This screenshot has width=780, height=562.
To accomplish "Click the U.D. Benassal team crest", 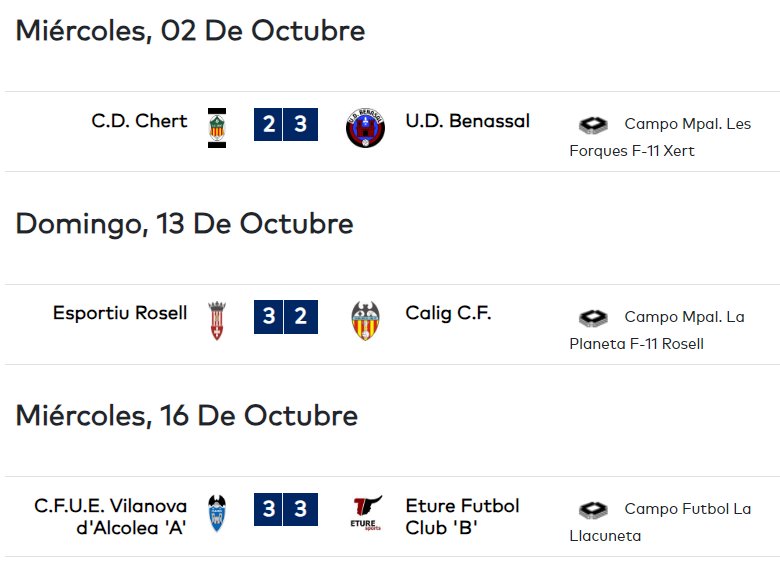I will [365, 128].
